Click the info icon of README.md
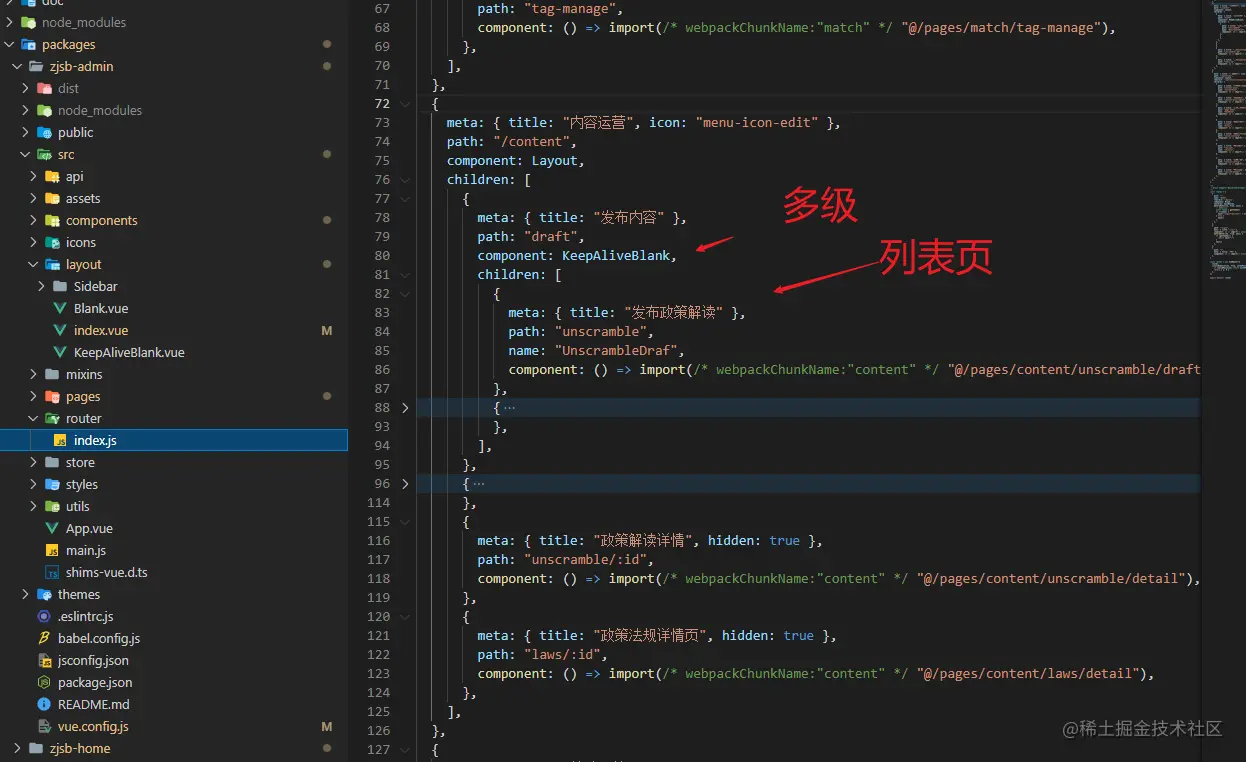This screenshot has height=762, width=1246. [x=44, y=704]
